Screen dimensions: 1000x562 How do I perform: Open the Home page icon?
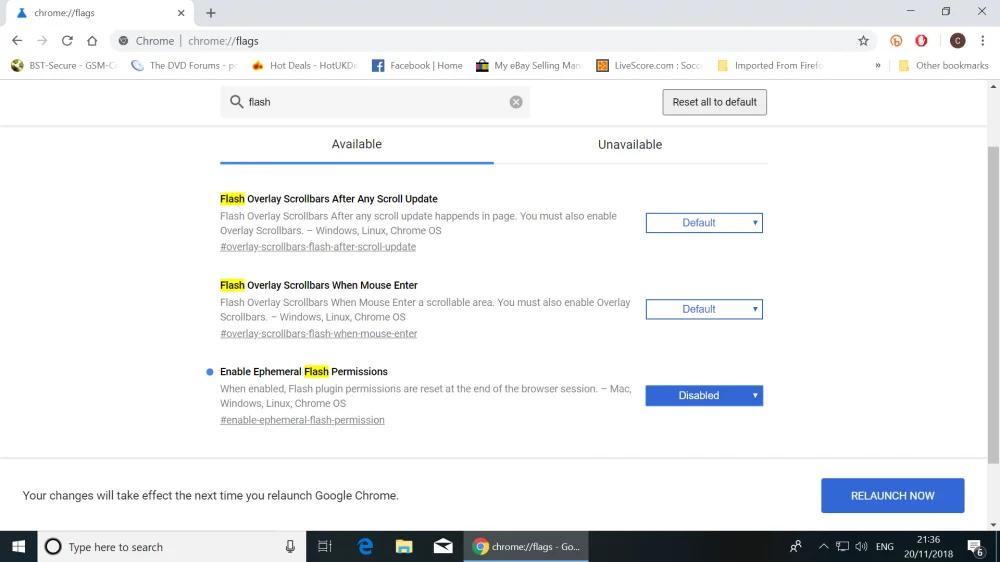coord(92,41)
